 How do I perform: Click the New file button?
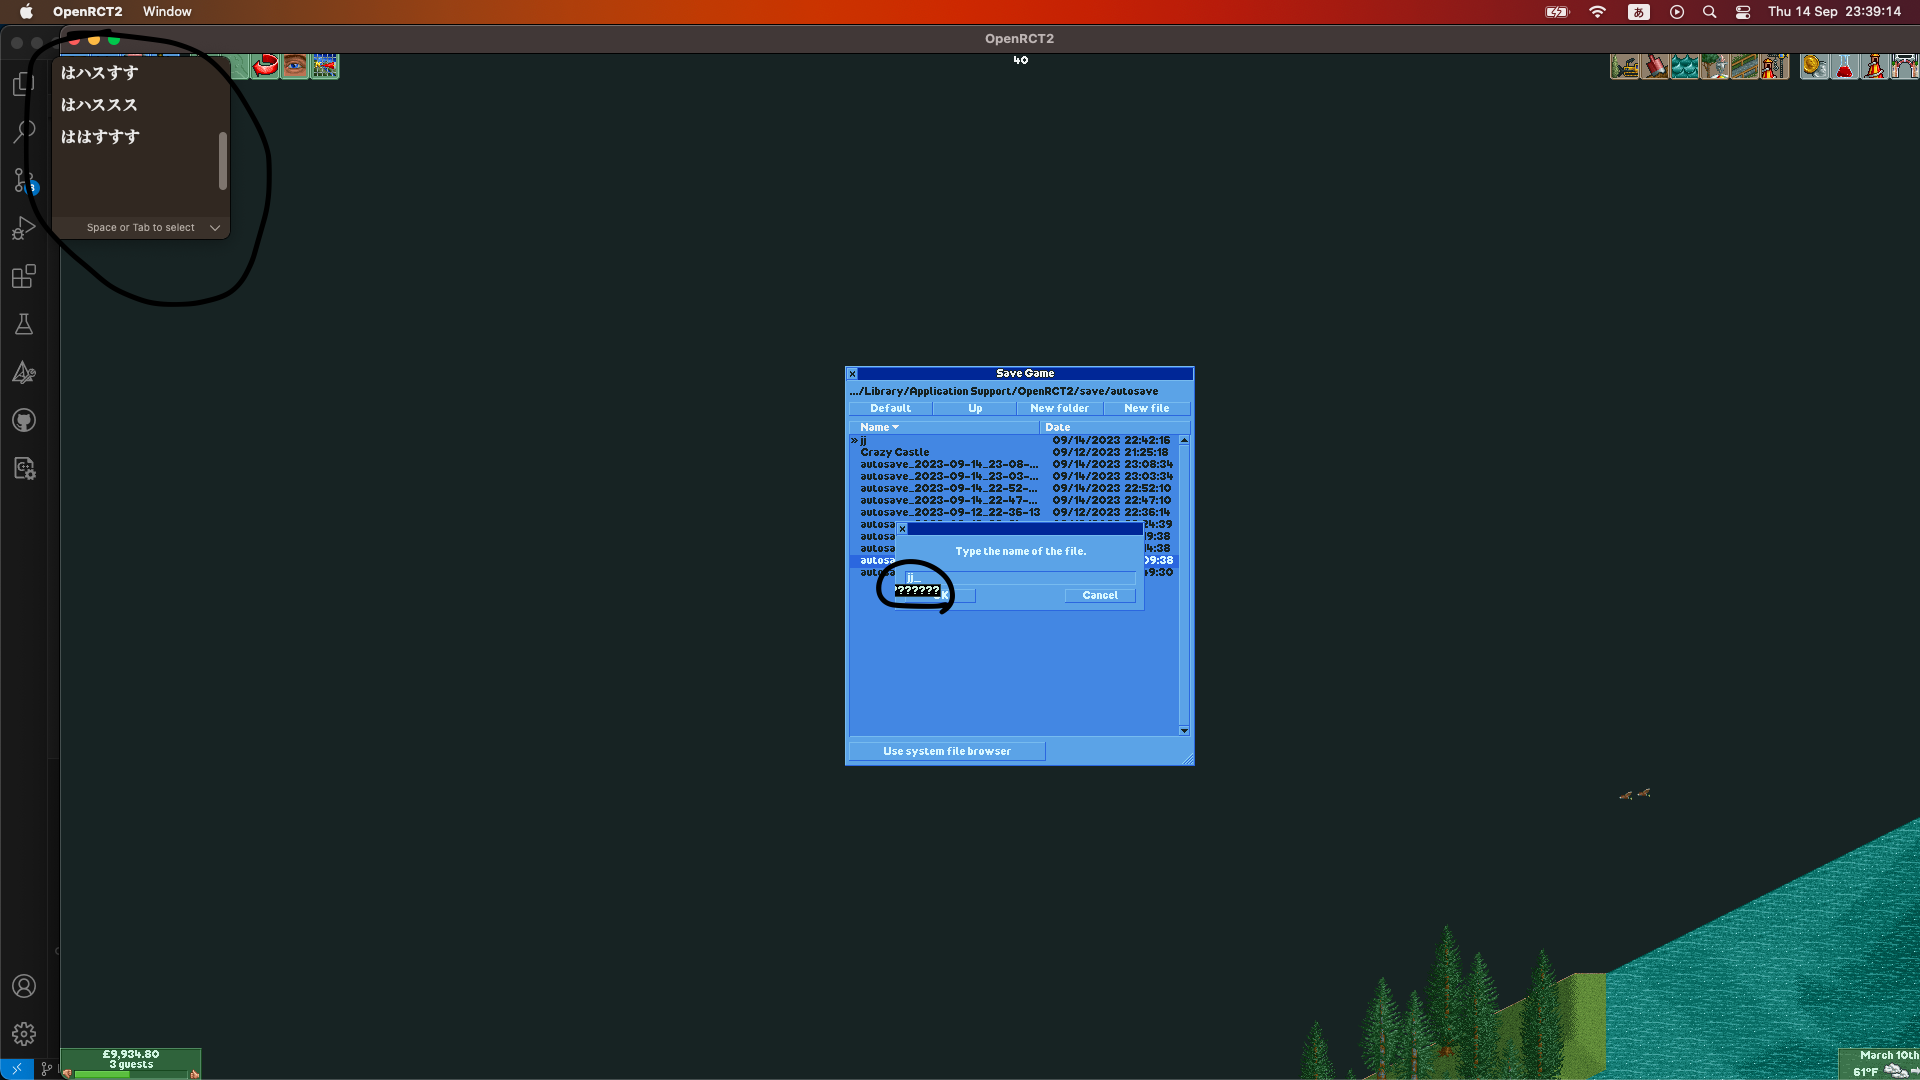1147,408
